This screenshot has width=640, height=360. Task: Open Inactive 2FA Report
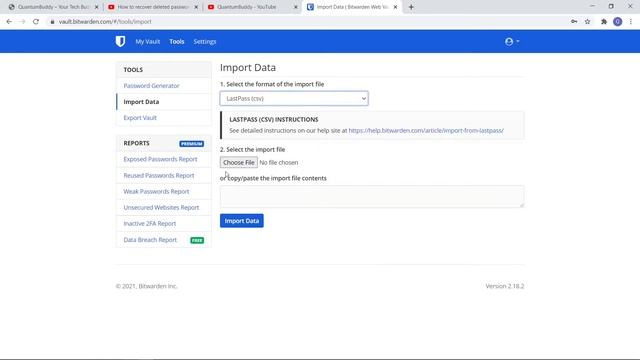pyautogui.click(x=150, y=224)
